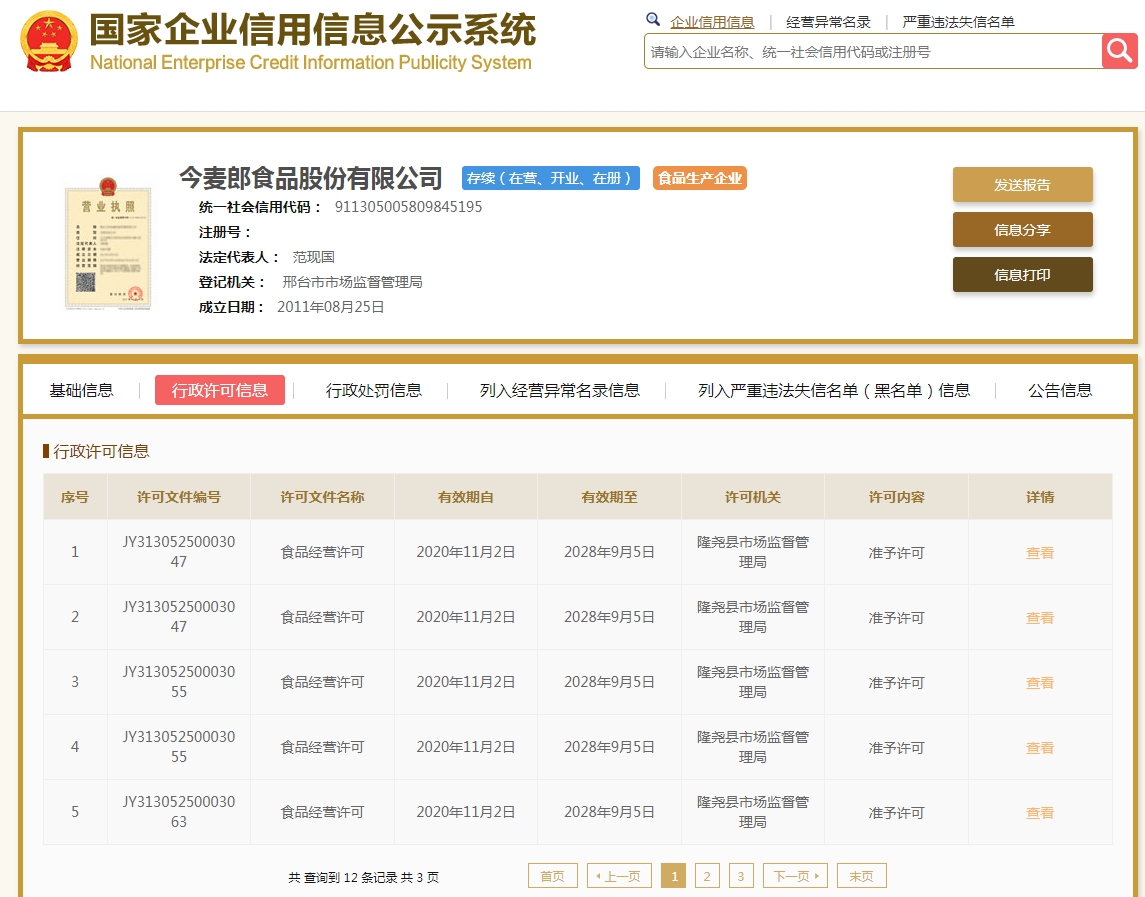Click the 存续（在营、开业、在册）status badge

[x=551, y=178]
